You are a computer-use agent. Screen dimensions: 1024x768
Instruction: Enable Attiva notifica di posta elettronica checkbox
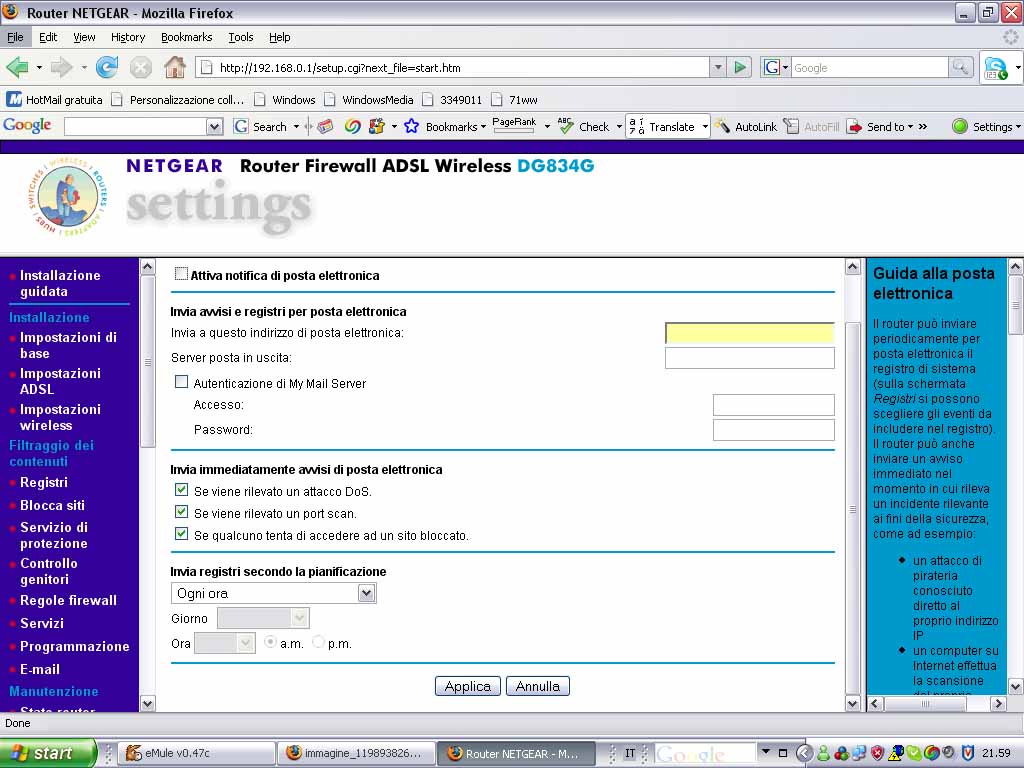[x=182, y=274]
